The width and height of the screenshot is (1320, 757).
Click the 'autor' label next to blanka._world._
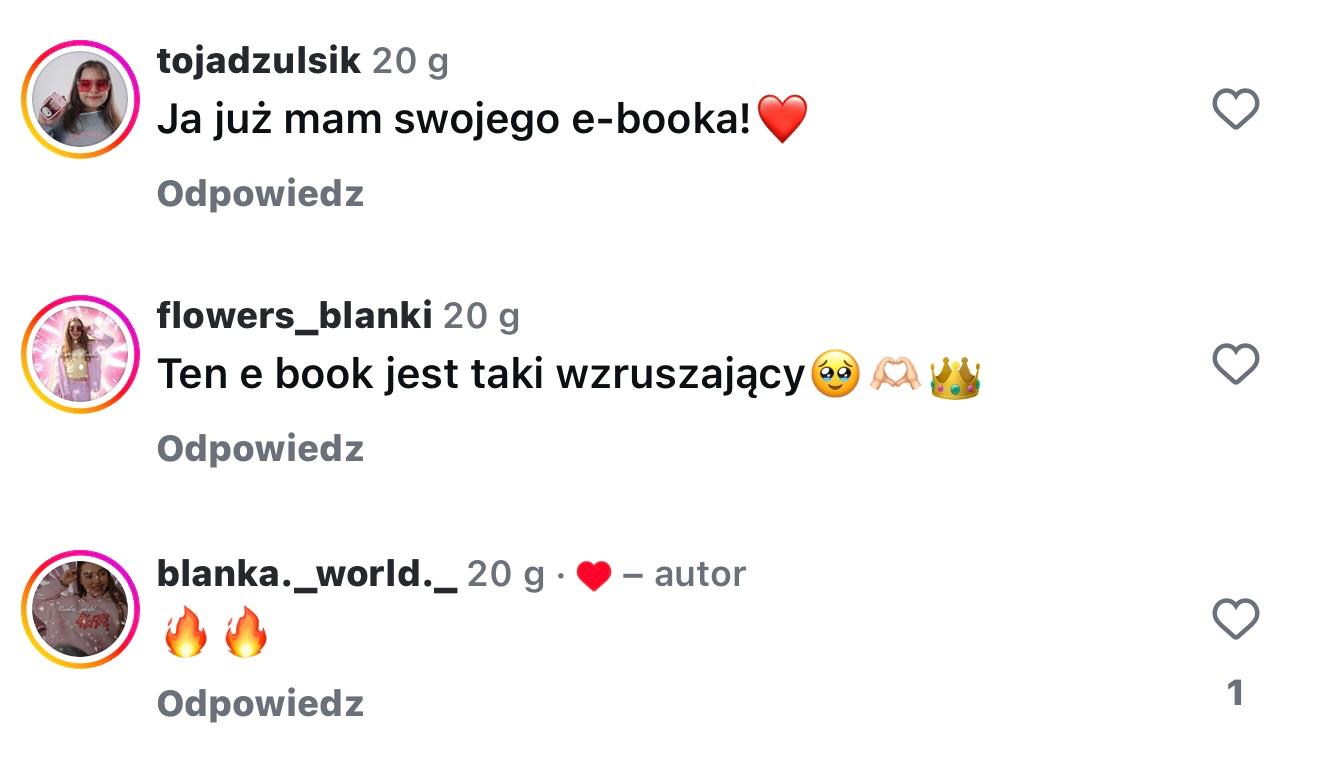(x=700, y=575)
